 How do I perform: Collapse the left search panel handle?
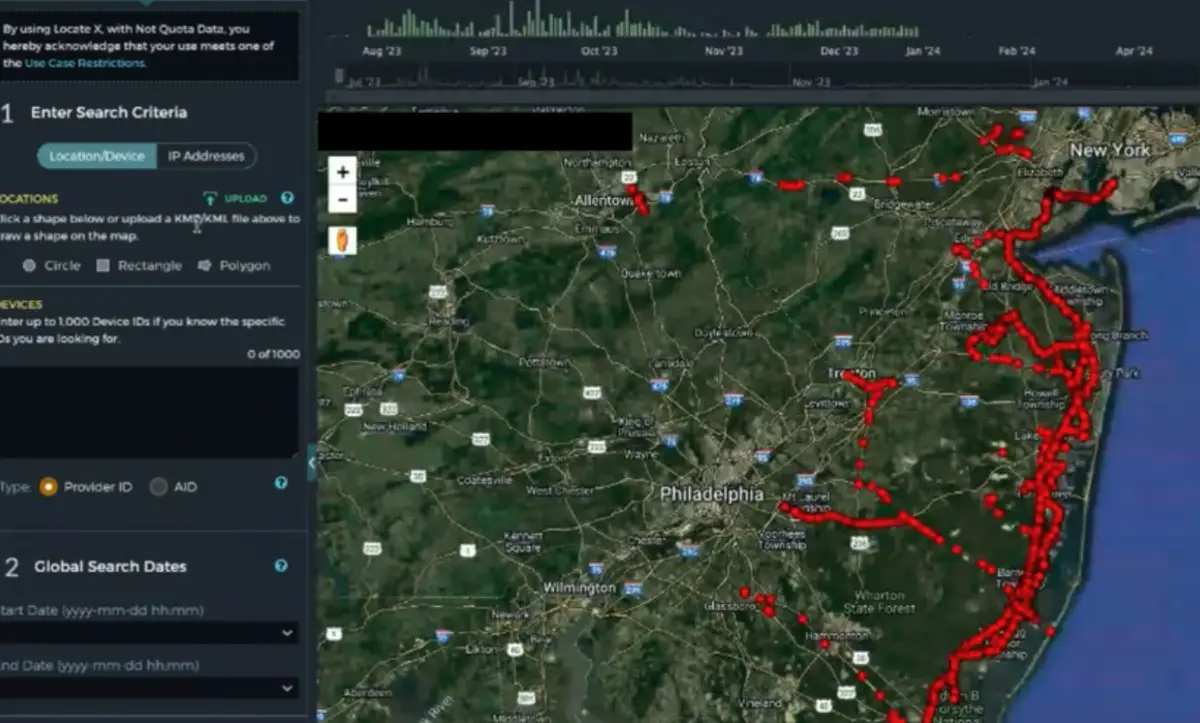311,463
